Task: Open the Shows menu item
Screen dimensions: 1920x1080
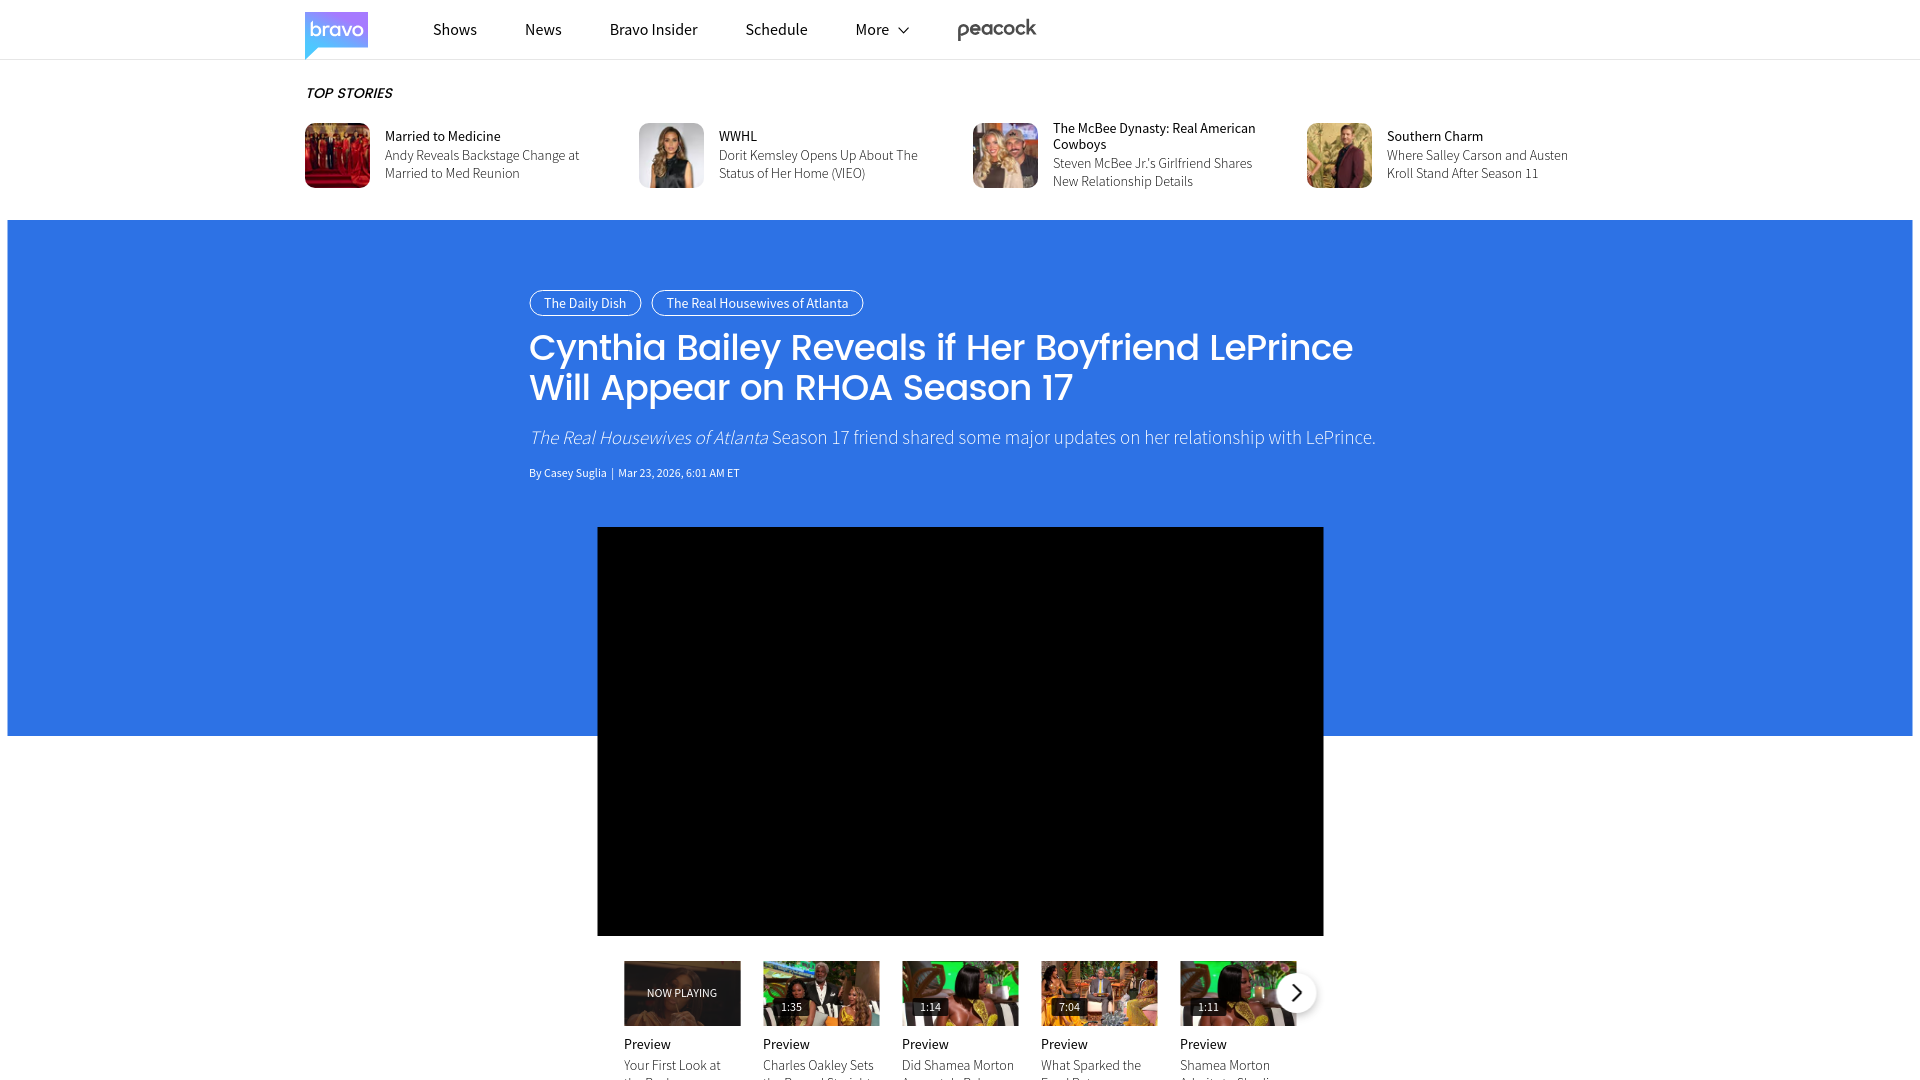Action: coord(455,30)
